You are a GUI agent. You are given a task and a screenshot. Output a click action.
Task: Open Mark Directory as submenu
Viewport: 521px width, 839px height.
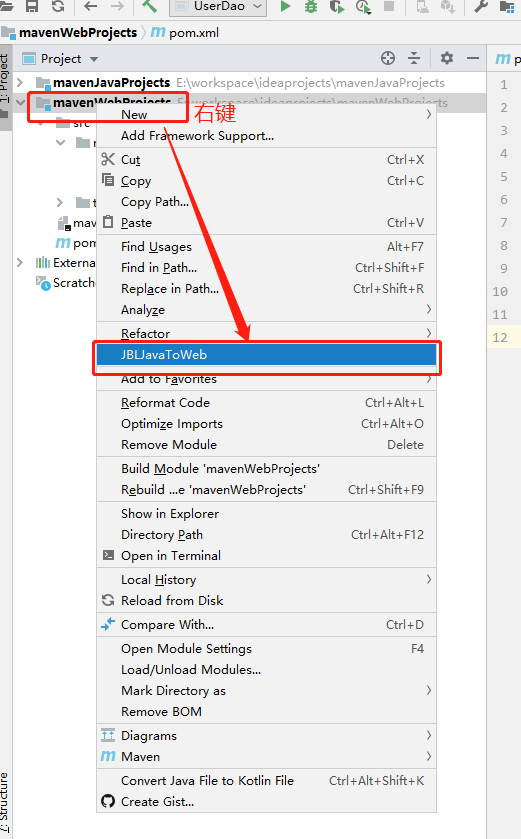(x=266, y=690)
